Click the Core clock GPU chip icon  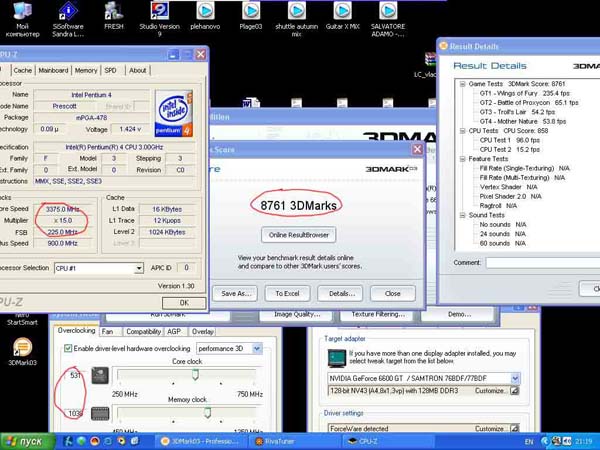(100, 376)
